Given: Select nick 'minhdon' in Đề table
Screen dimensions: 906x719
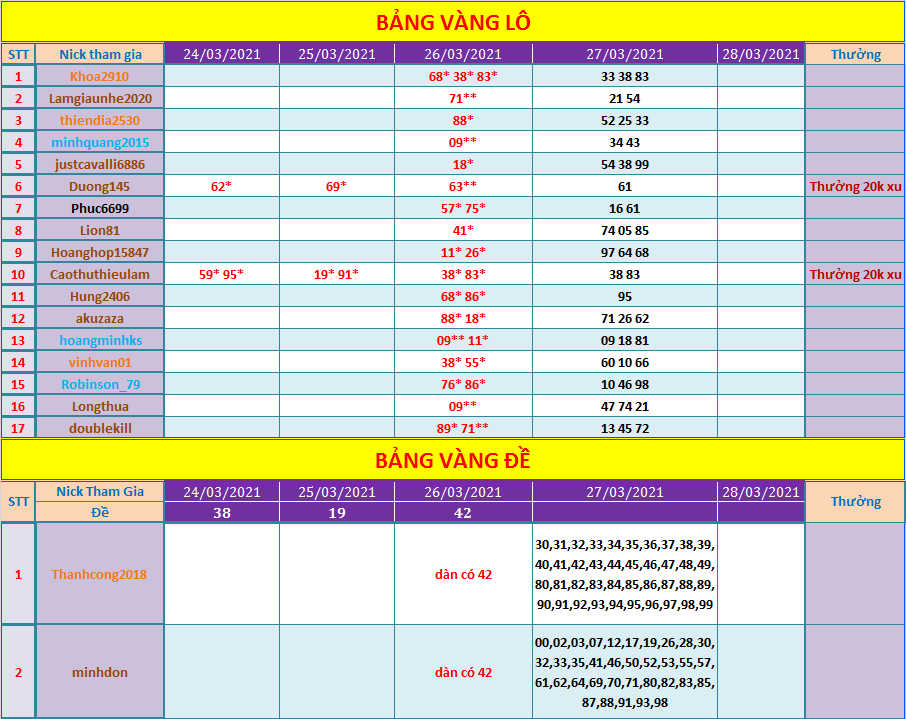Looking at the screenshot, I should click(100, 672).
